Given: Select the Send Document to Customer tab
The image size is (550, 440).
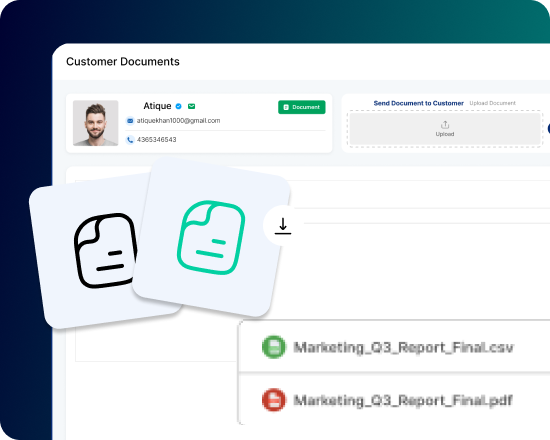Looking at the screenshot, I should pos(418,103).
